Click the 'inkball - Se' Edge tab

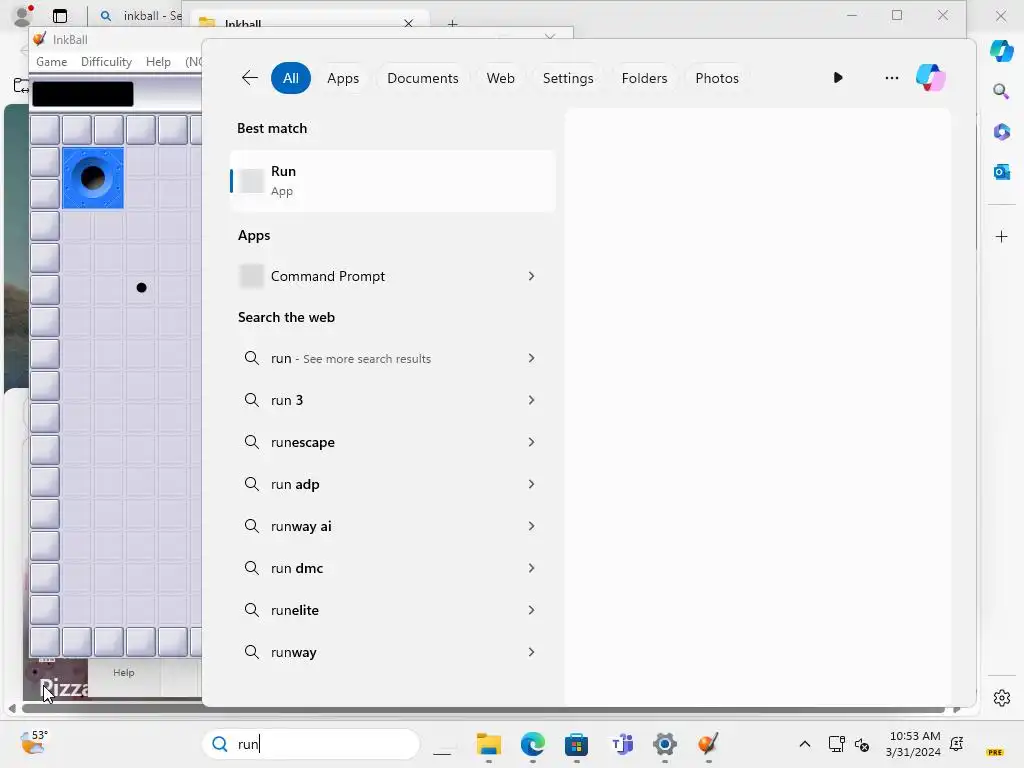[140, 16]
